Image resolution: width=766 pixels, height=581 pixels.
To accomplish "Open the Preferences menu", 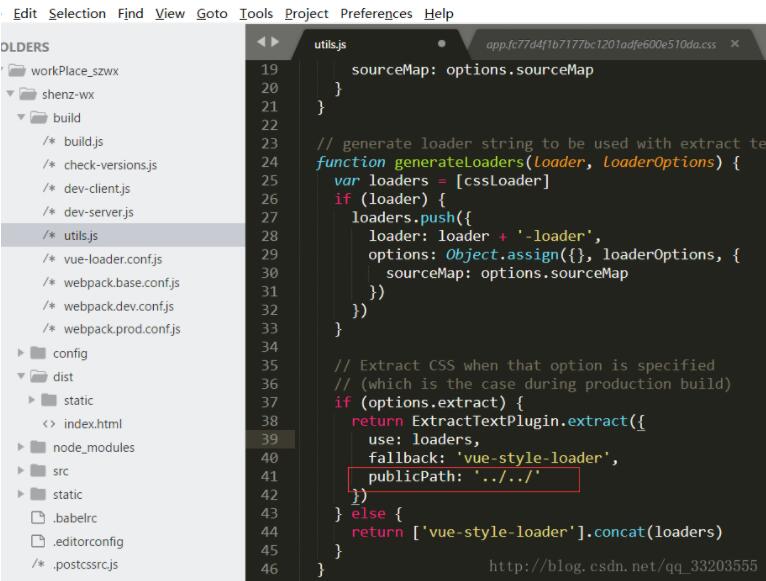I will point(376,14).
